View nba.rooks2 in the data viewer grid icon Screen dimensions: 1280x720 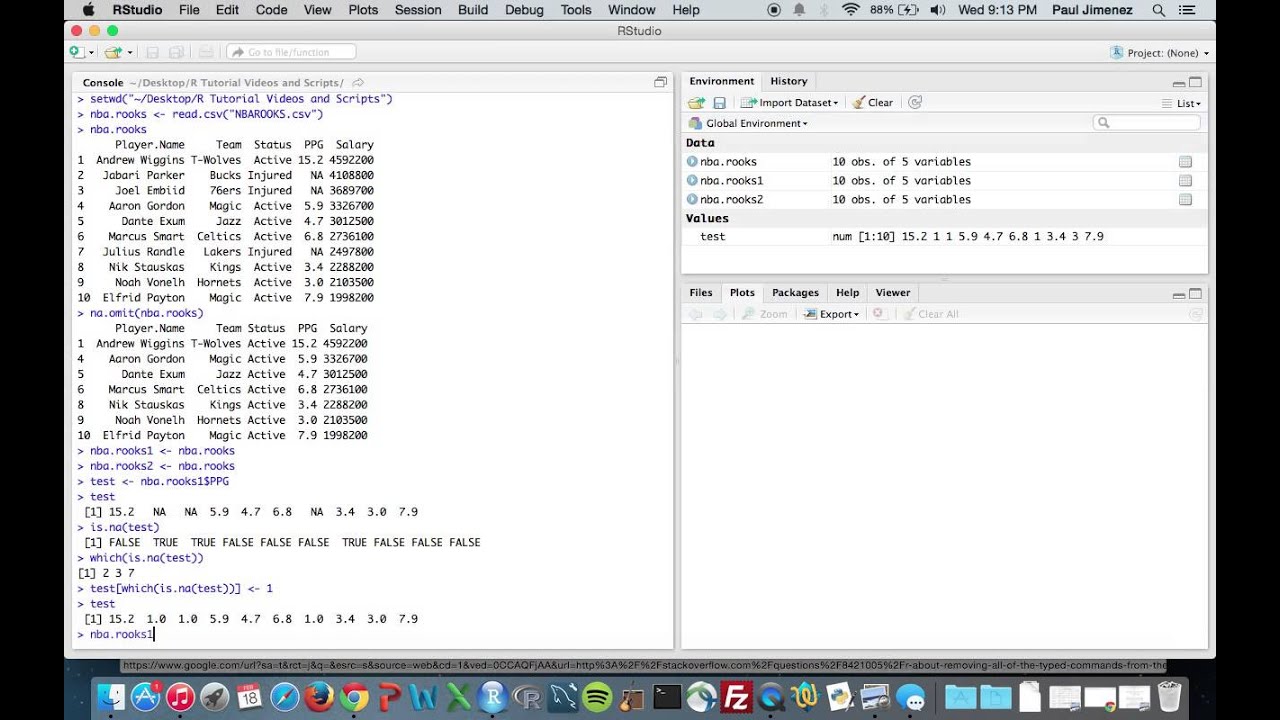pos(1185,200)
